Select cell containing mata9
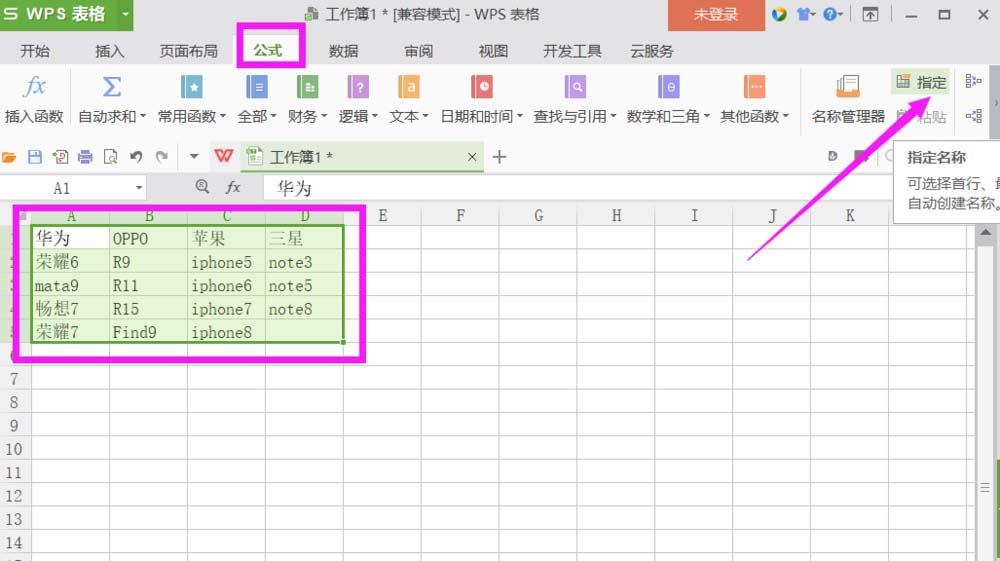This screenshot has height=561, width=1000. click(x=70, y=286)
